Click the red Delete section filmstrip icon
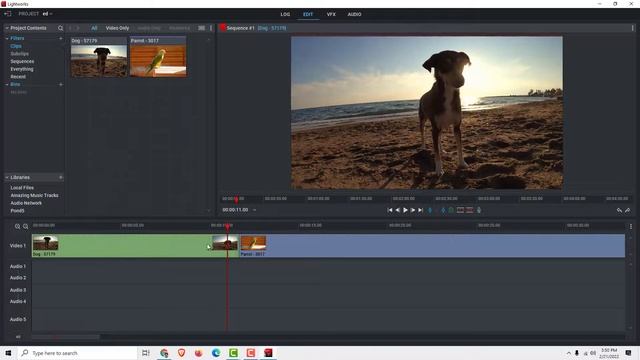 [x=470, y=210]
